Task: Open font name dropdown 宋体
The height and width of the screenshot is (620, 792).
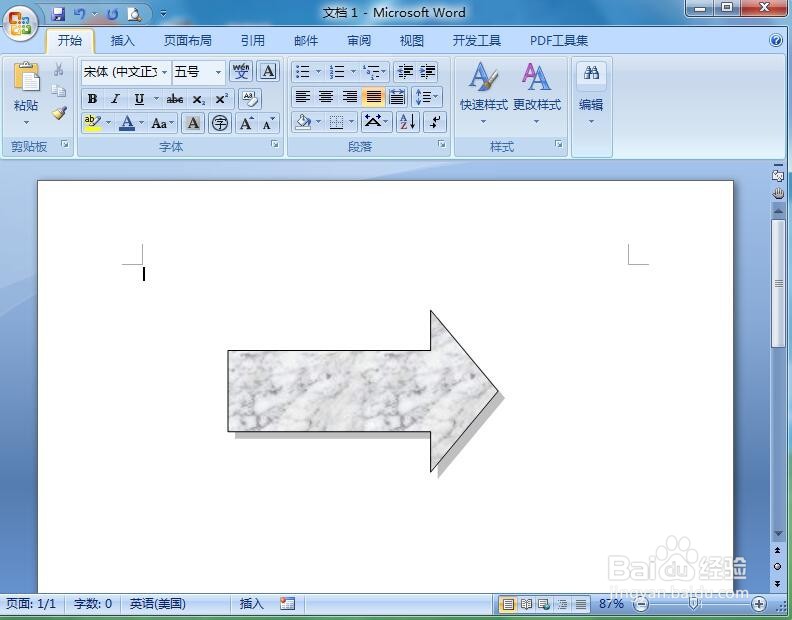Action: pos(164,72)
